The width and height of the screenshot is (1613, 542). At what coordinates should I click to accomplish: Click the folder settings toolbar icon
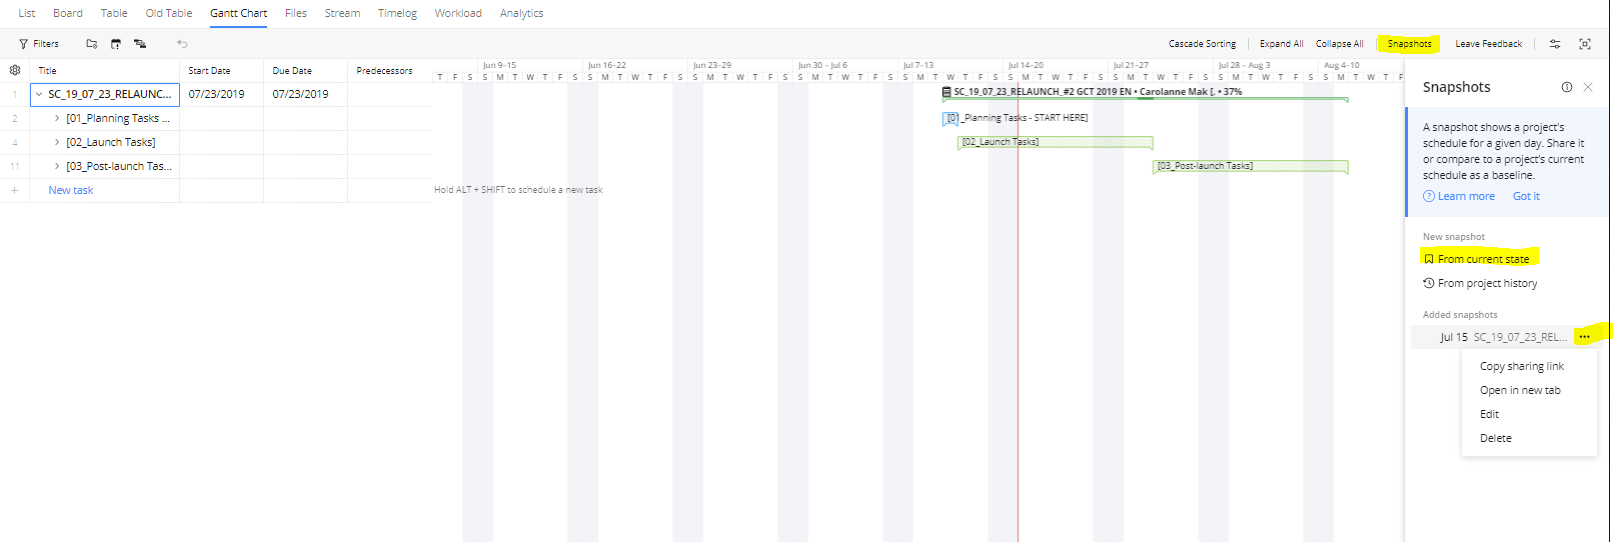pos(92,44)
